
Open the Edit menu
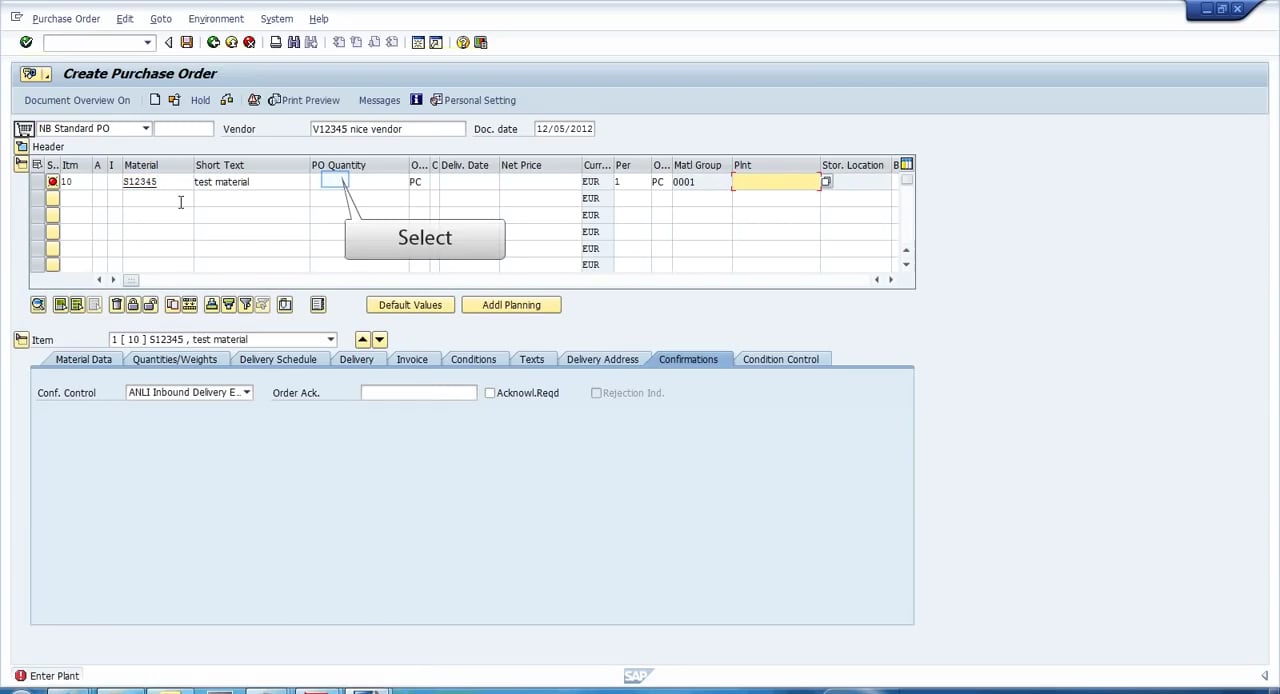(x=124, y=19)
